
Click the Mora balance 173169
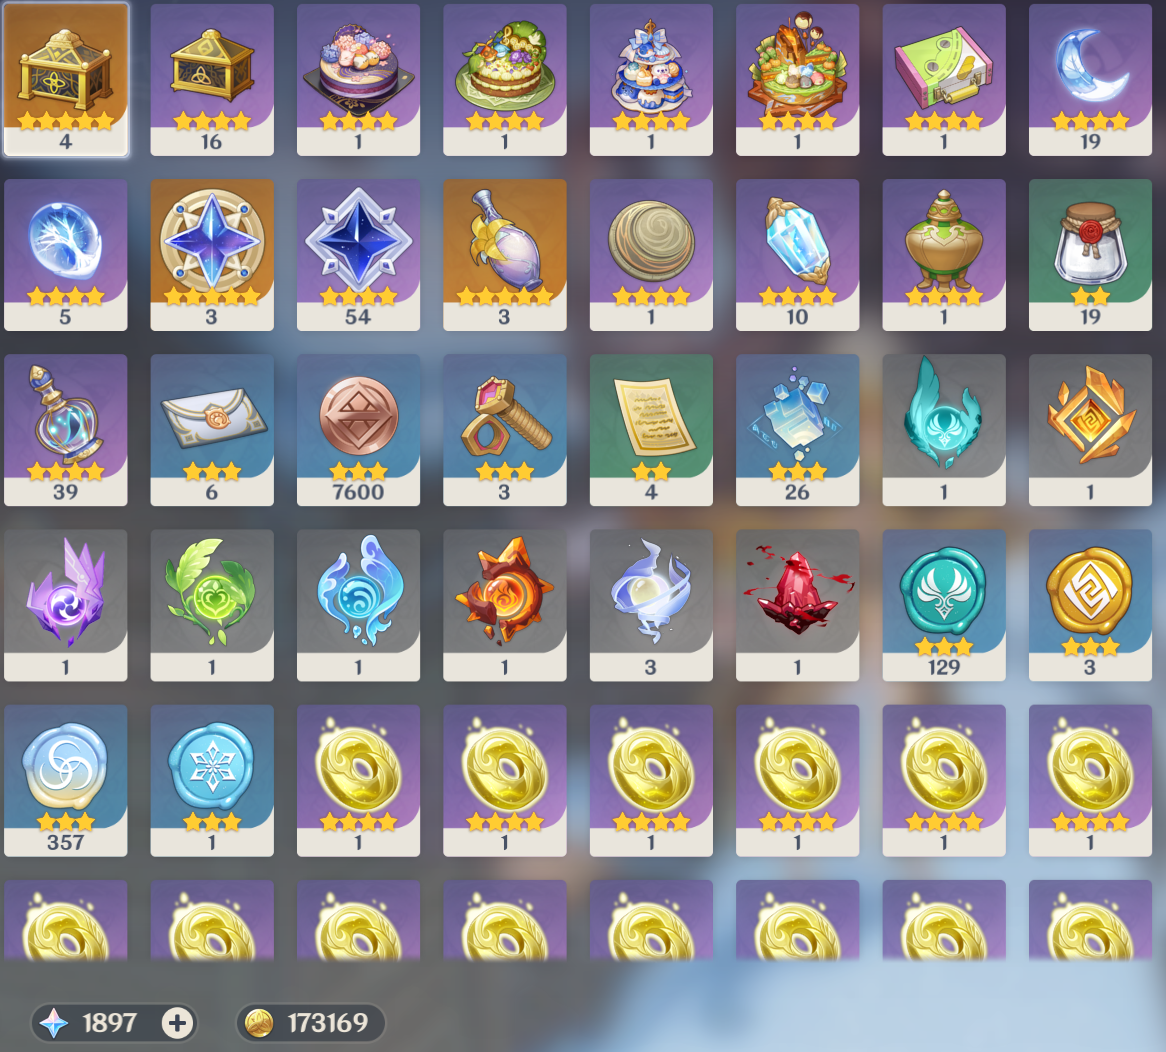point(328,1024)
